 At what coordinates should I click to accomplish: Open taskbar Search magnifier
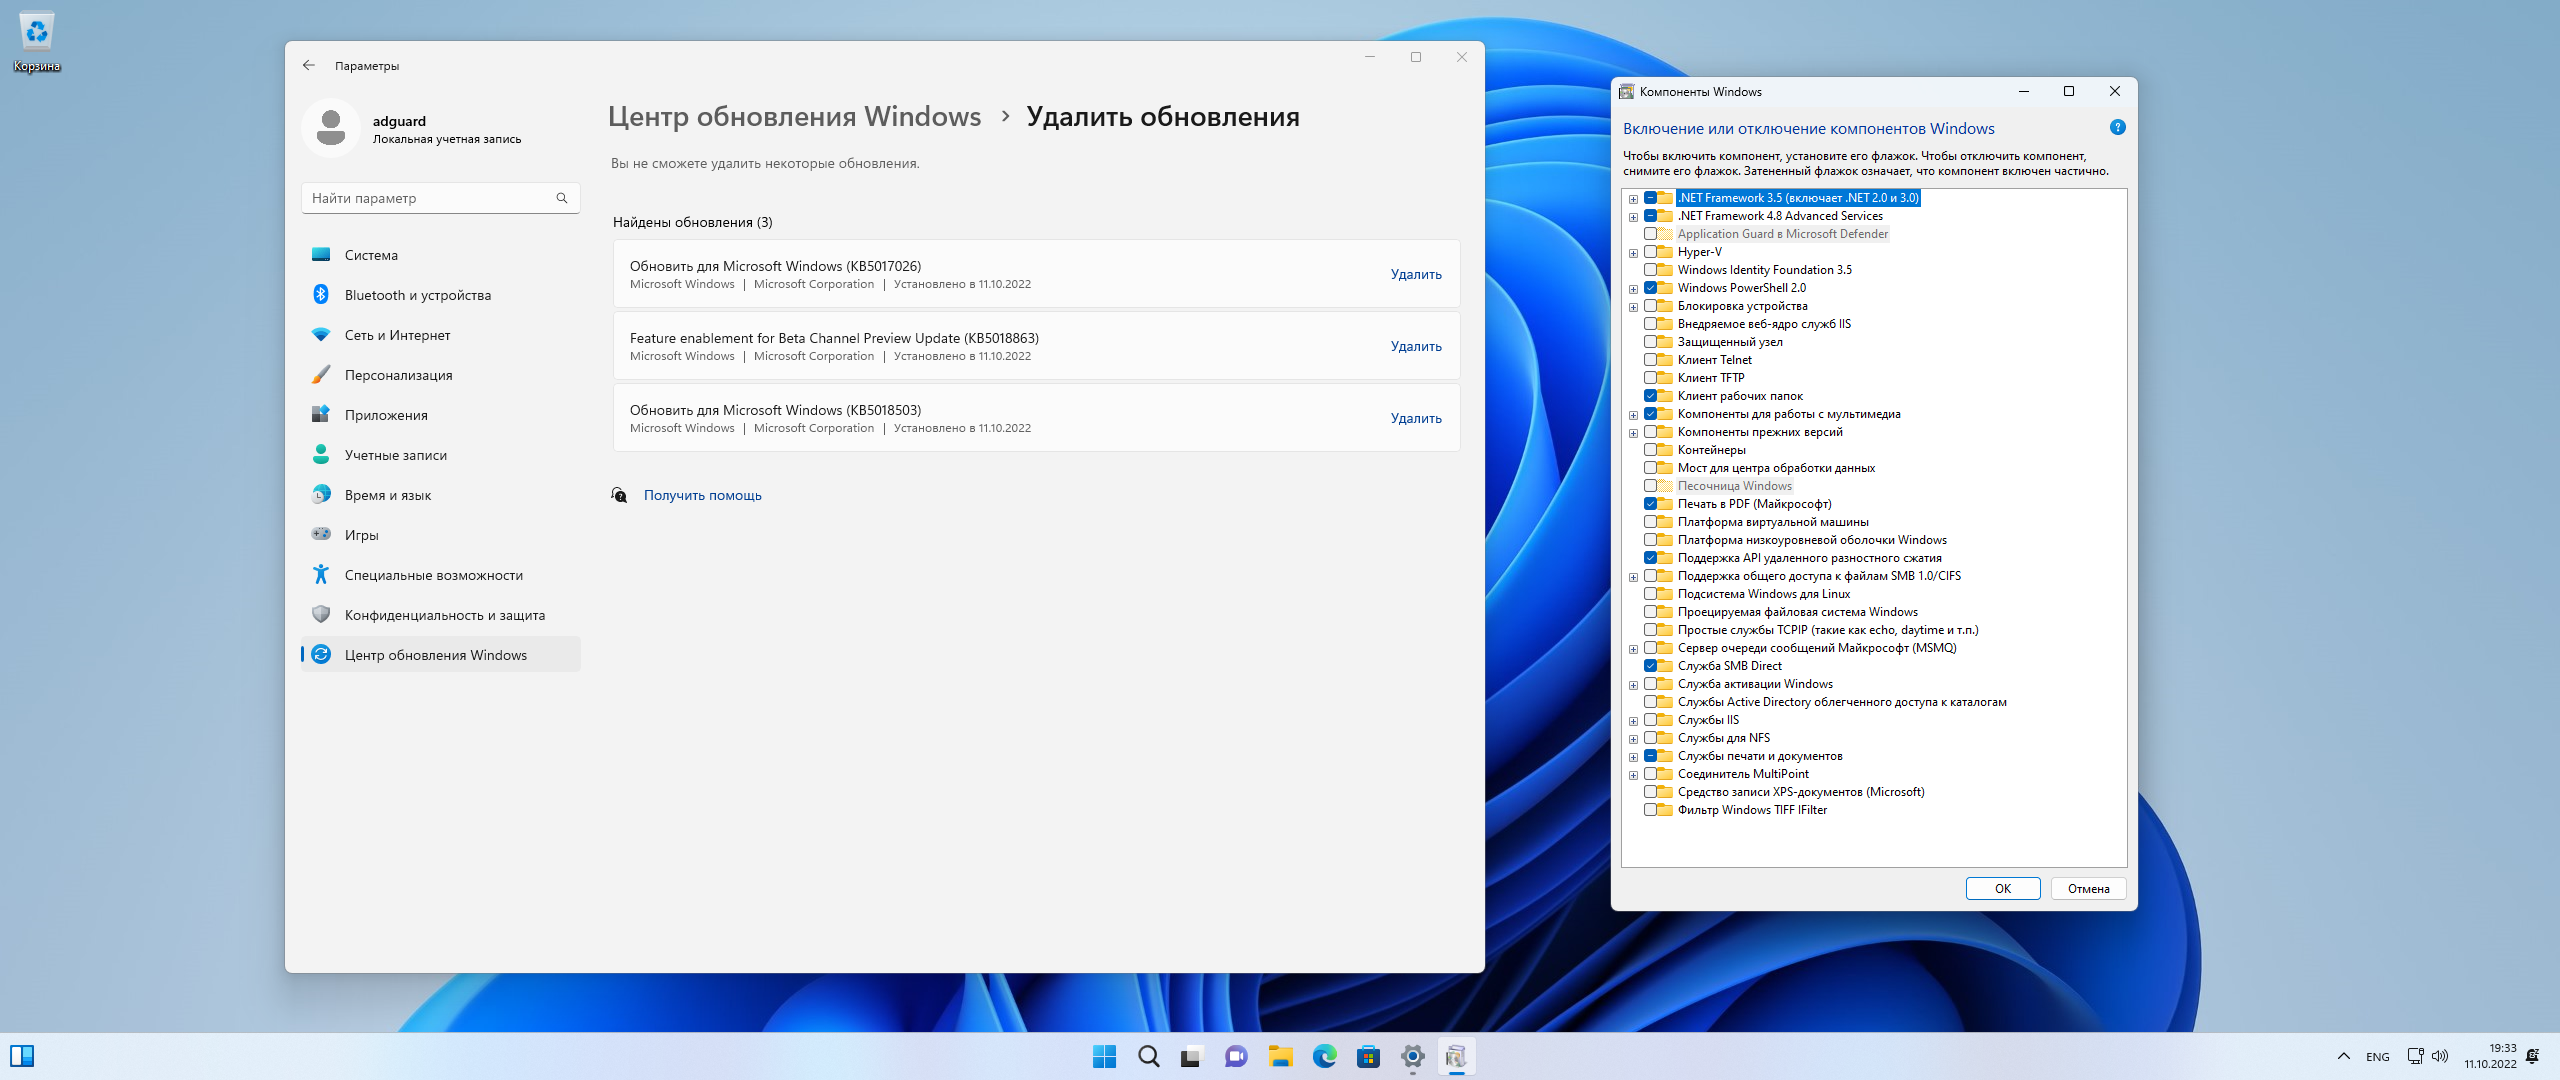pos(1148,1057)
